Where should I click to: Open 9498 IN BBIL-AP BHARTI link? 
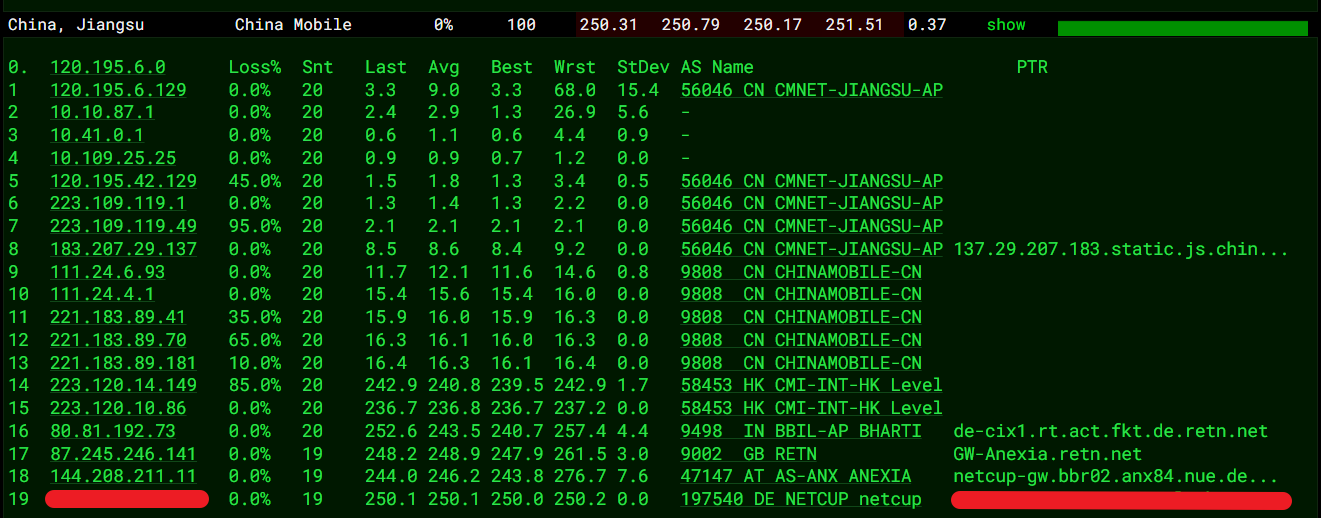[801, 431]
